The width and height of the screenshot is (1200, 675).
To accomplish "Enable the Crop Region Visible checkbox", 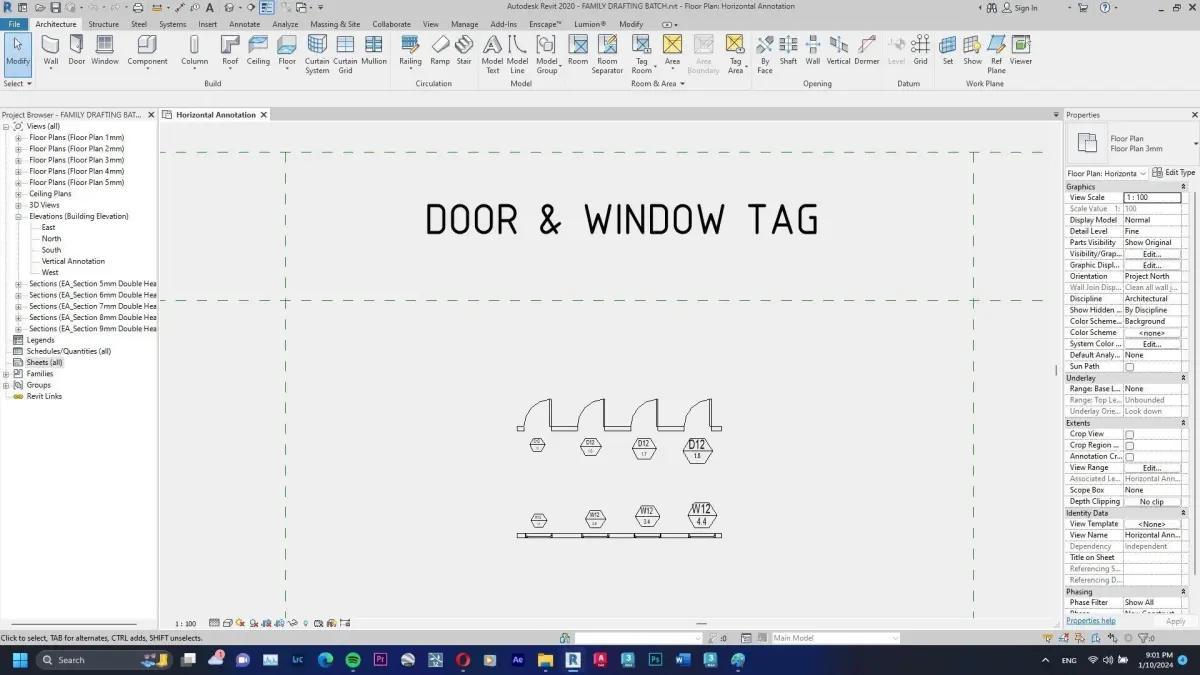I will coord(1130,445).
